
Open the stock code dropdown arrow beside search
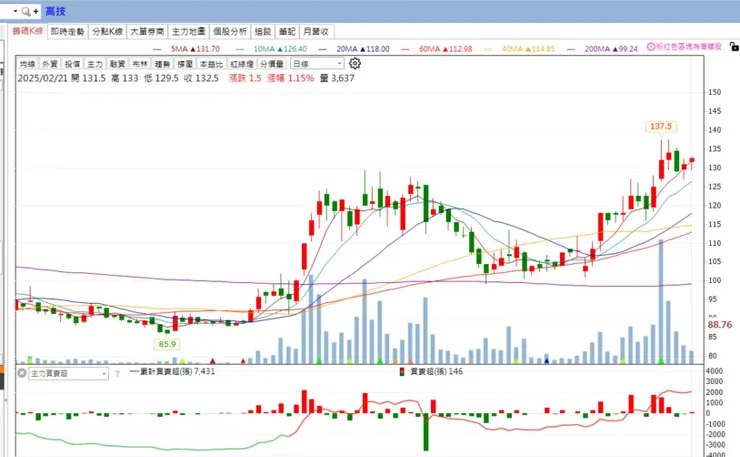pos(15,11)
